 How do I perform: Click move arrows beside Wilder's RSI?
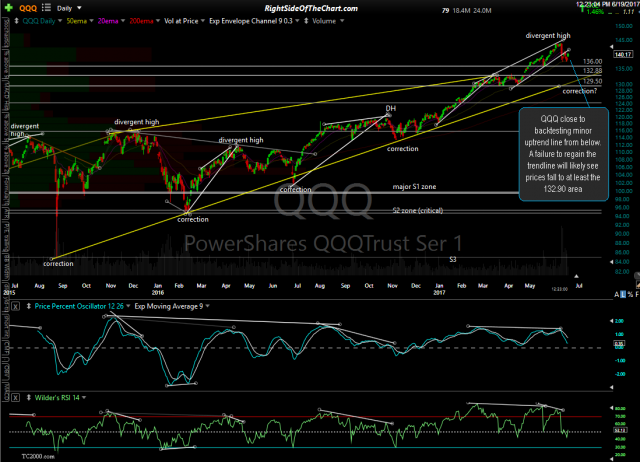(29, 398)
